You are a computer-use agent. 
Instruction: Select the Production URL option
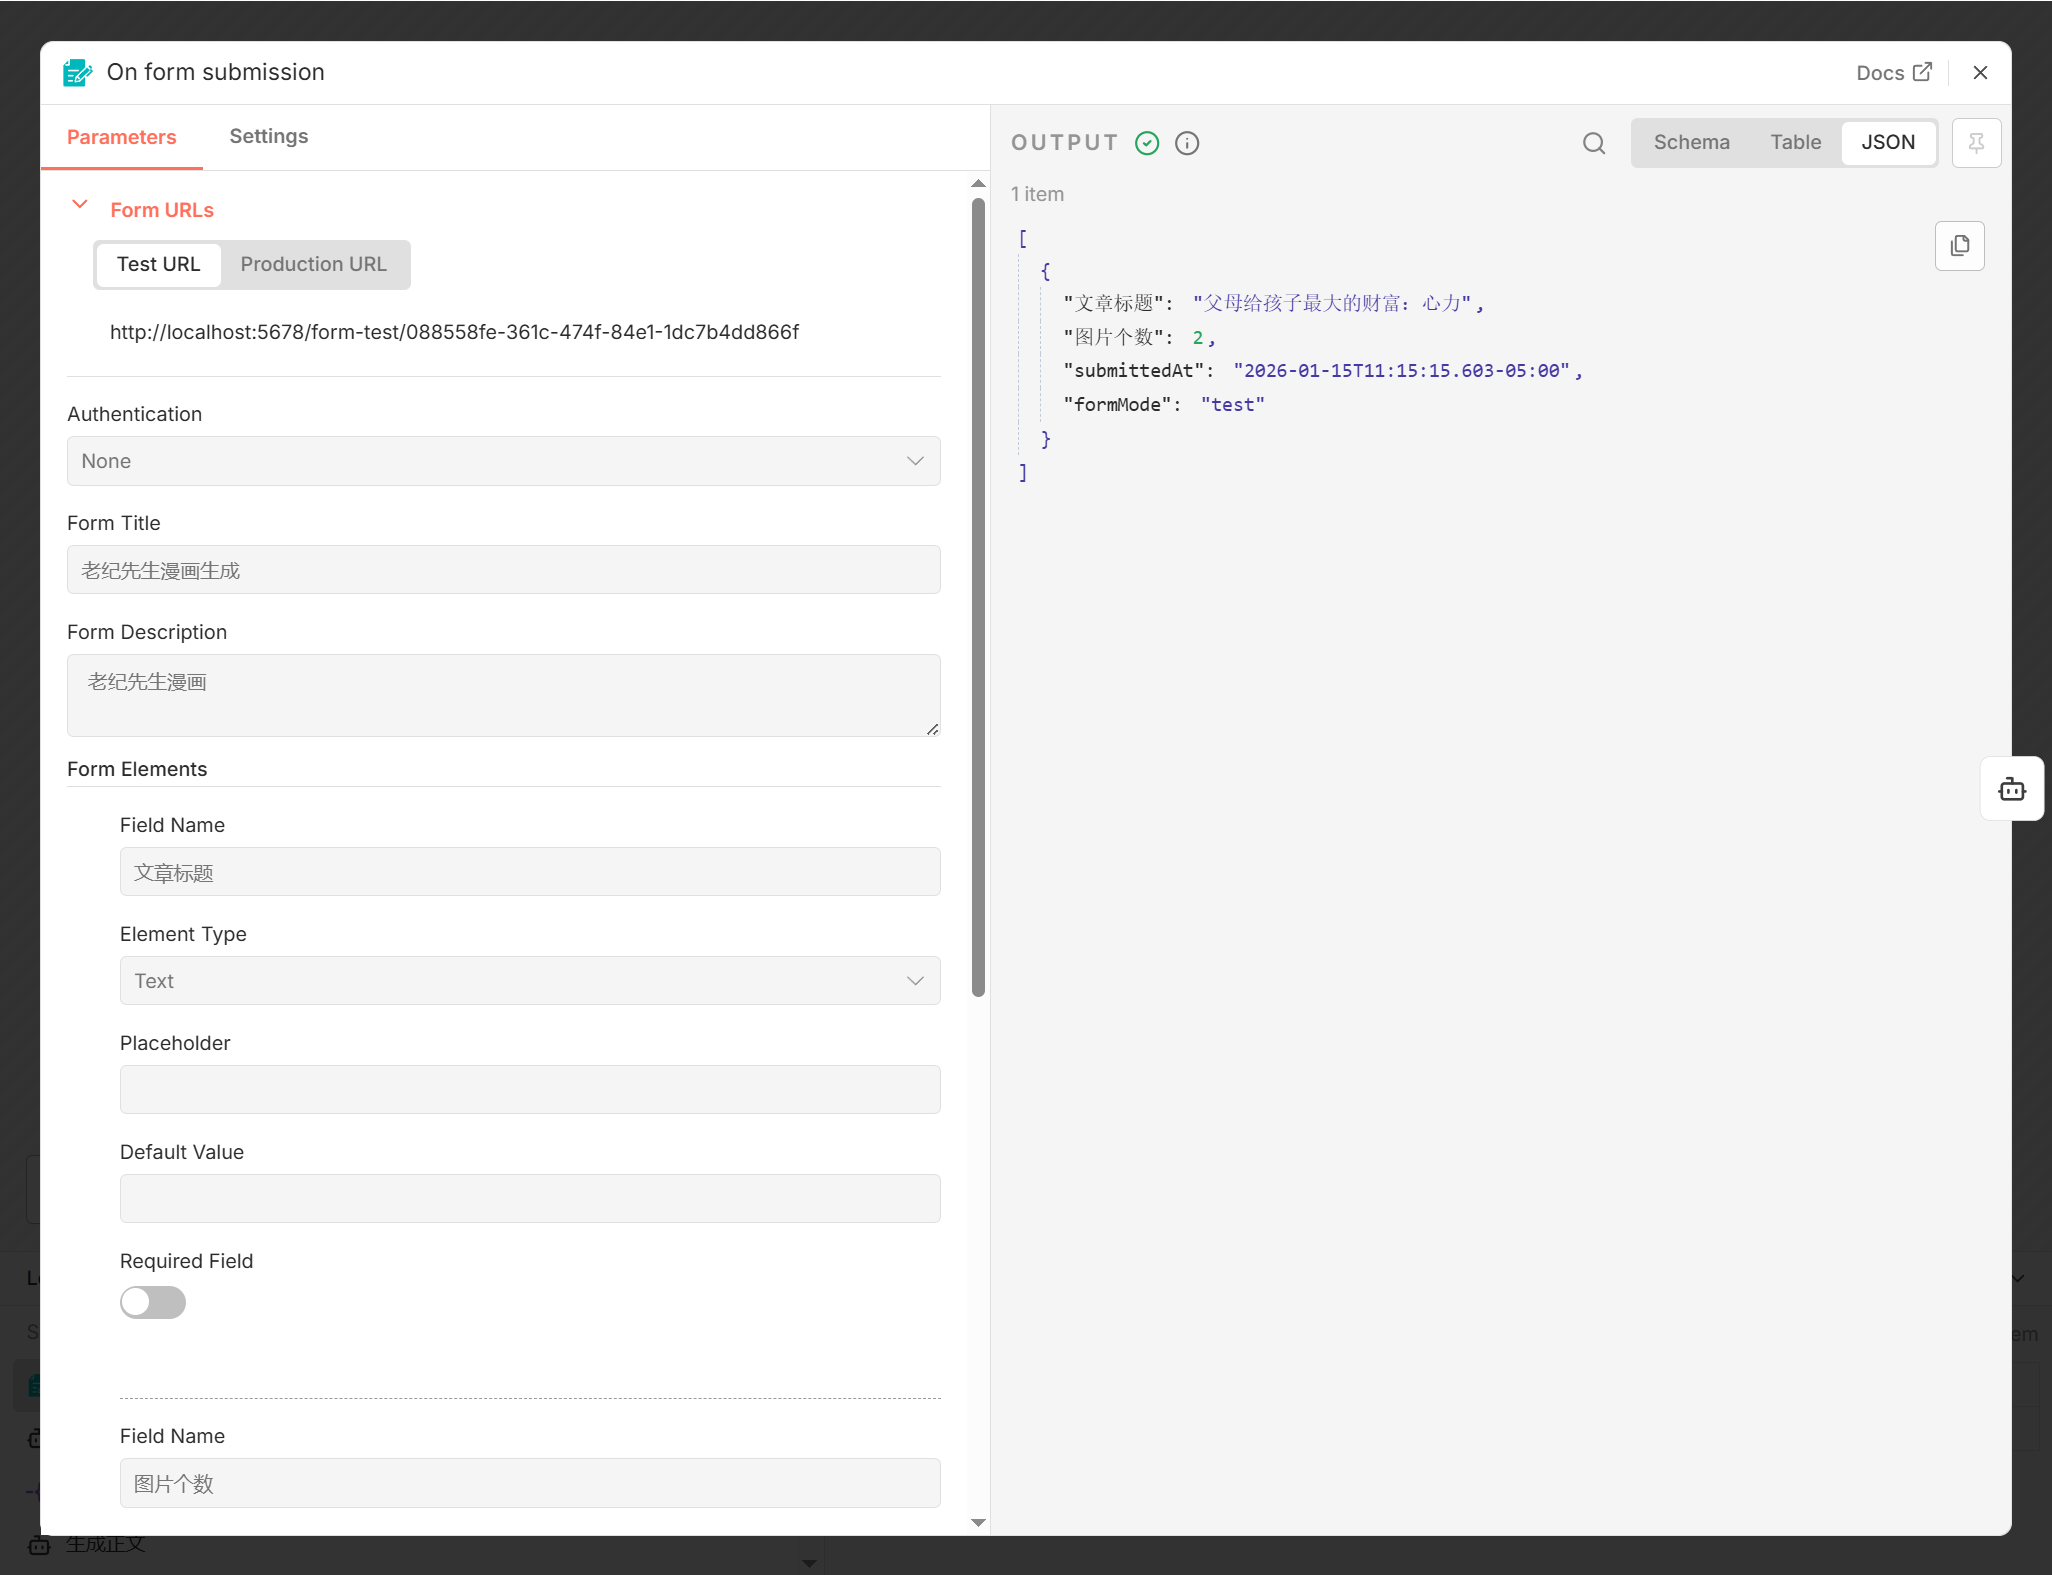point(313,264)
